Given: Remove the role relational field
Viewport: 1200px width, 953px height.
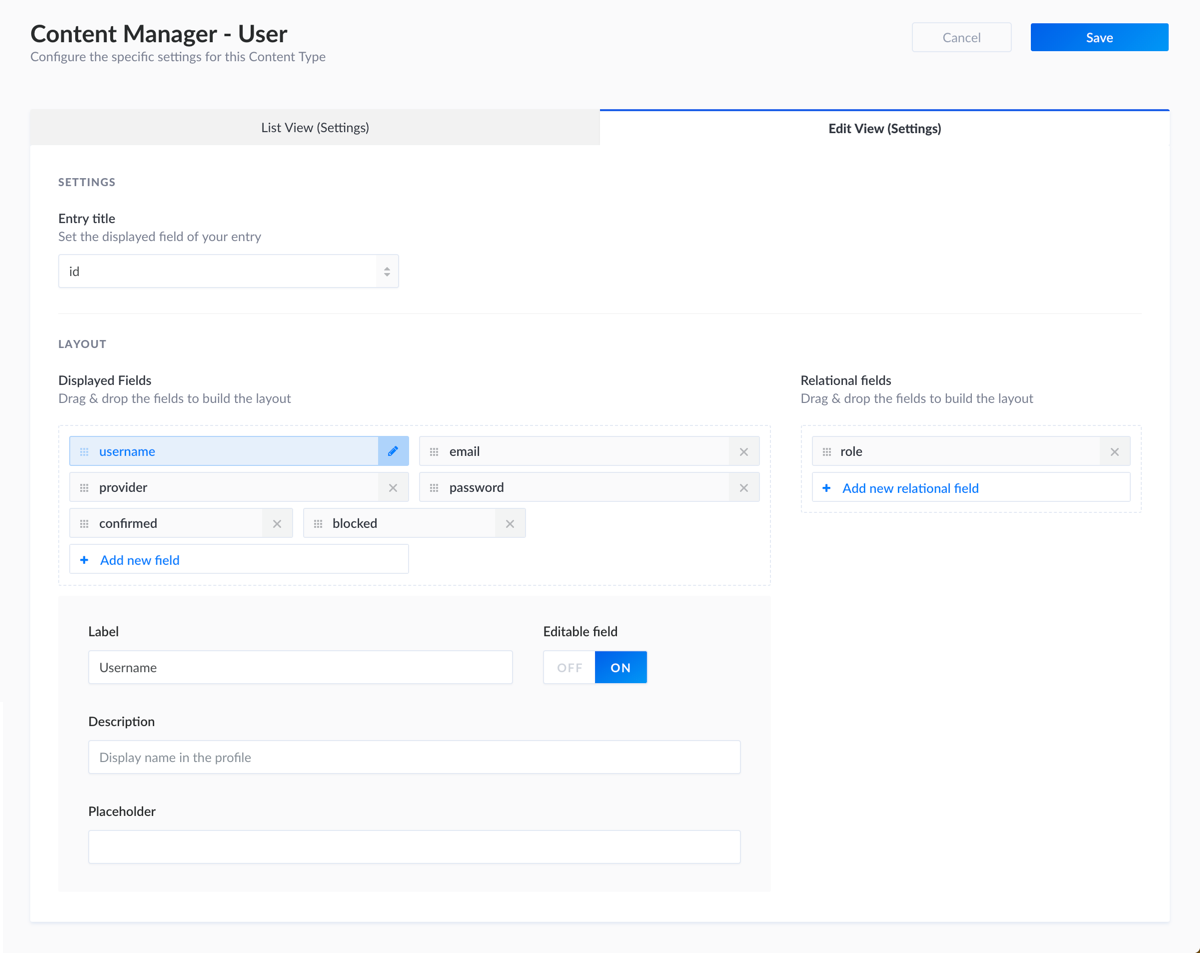Looking at the screenshot, I should tap(1114, 451).
